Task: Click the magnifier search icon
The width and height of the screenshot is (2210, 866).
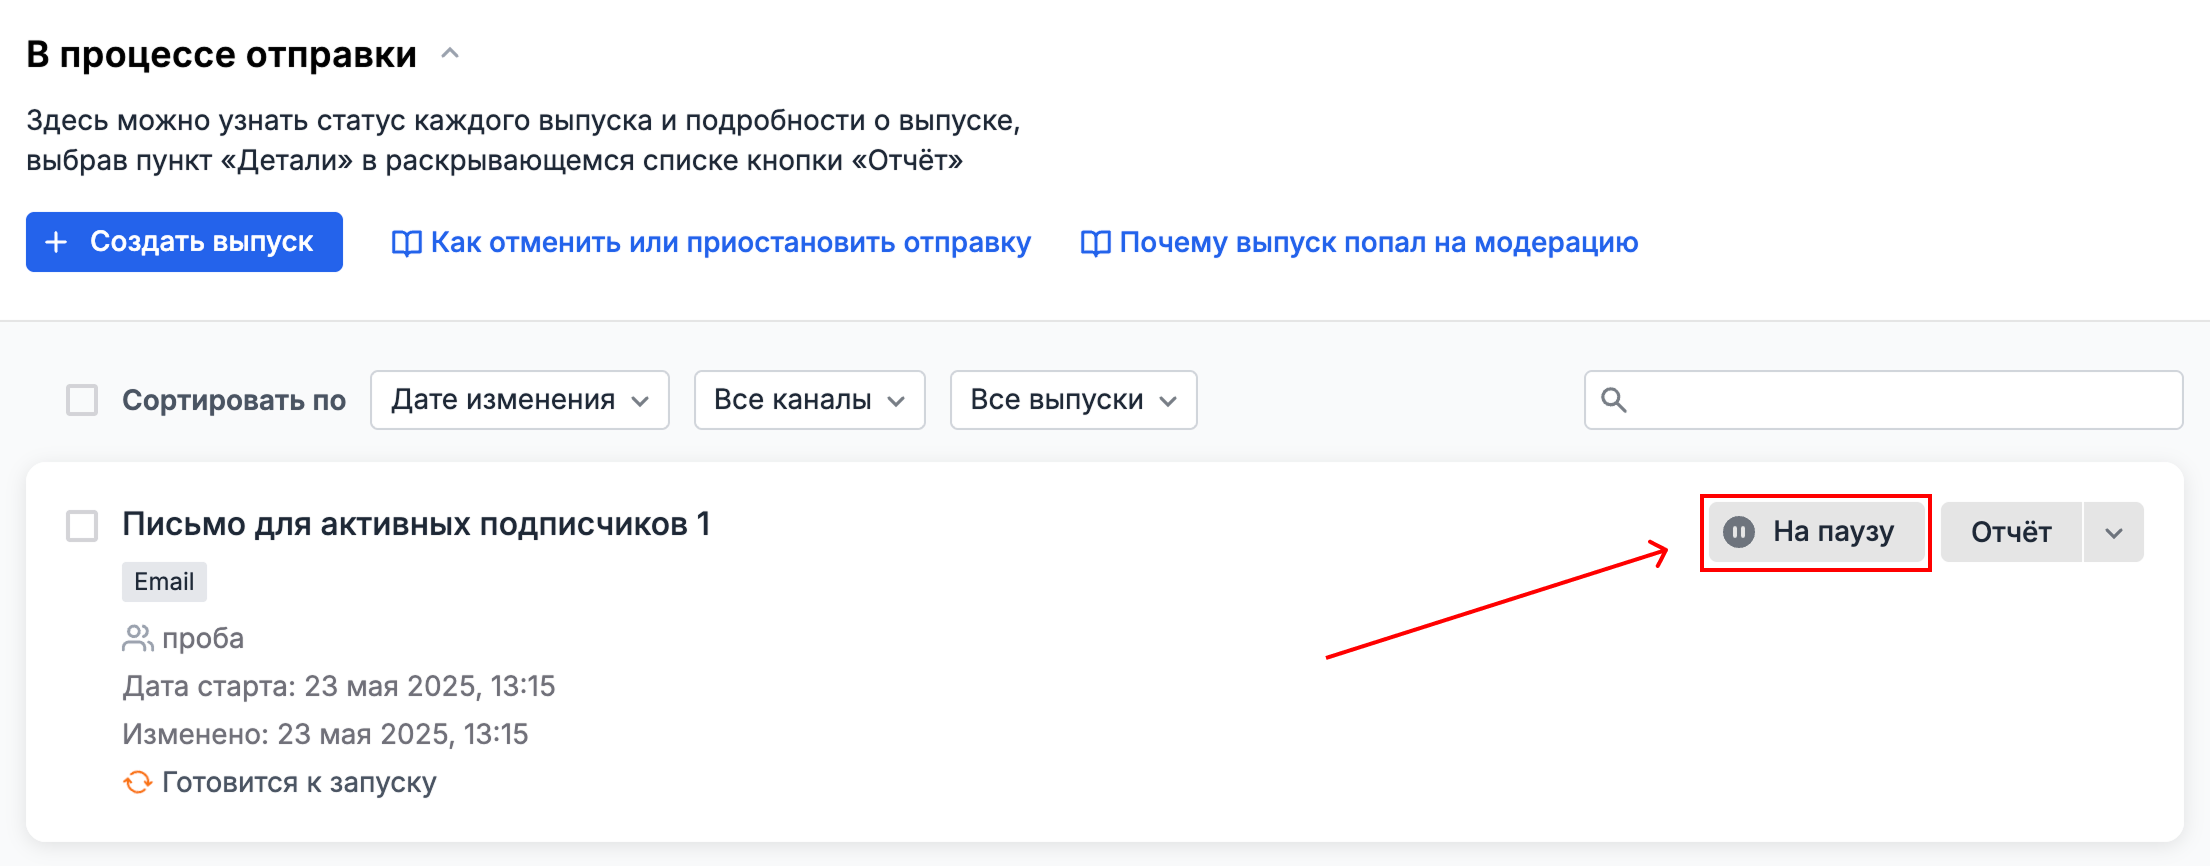Action: coord(1613,400)
